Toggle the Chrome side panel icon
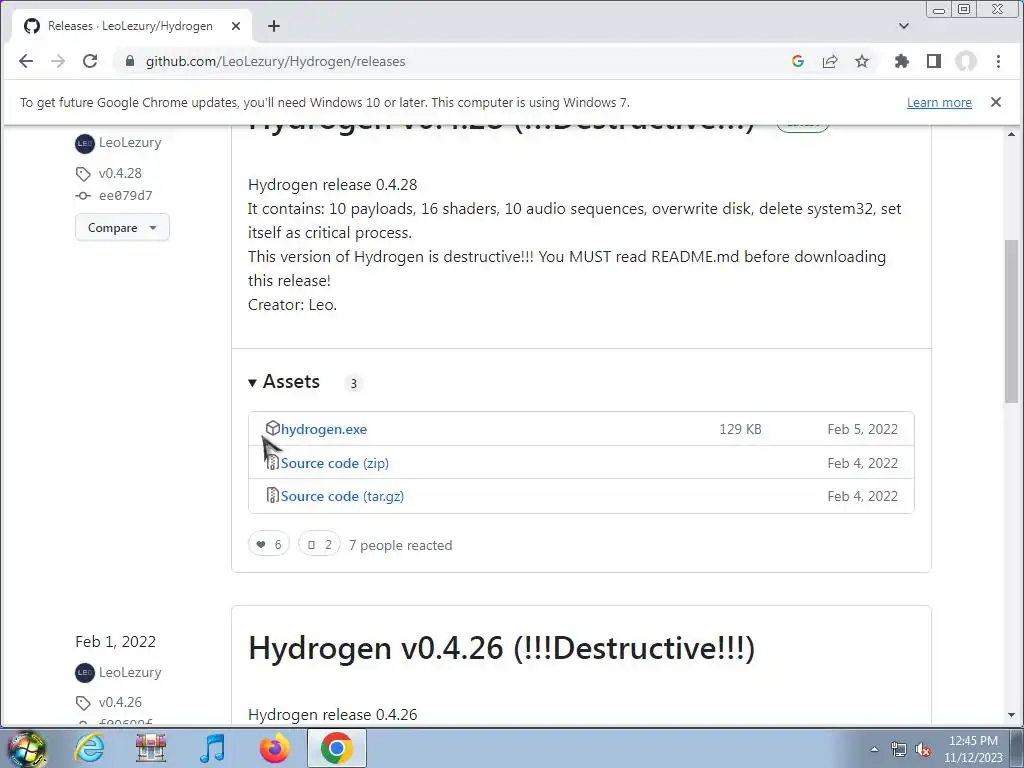Screen dimensions: 1024x768 tap(934, 61)
